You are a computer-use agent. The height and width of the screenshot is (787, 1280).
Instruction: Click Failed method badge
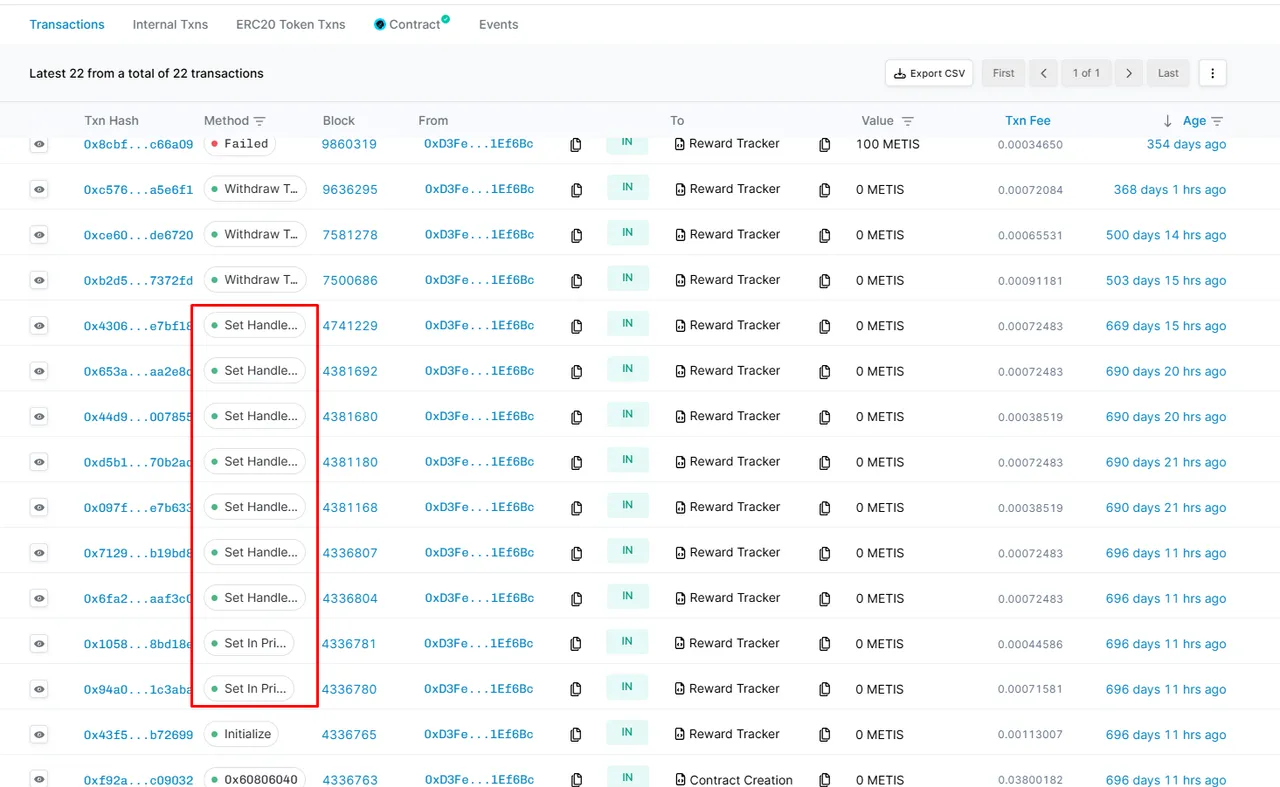[x=240, y=144]
